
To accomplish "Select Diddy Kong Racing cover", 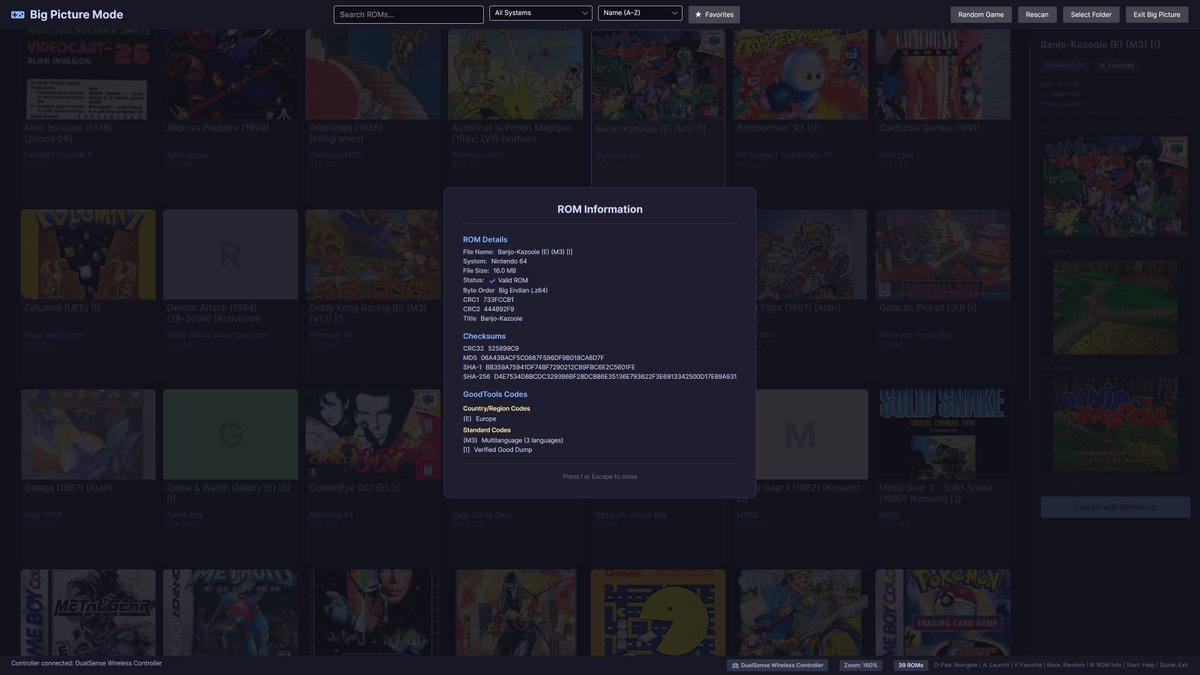I will point(373,255).
